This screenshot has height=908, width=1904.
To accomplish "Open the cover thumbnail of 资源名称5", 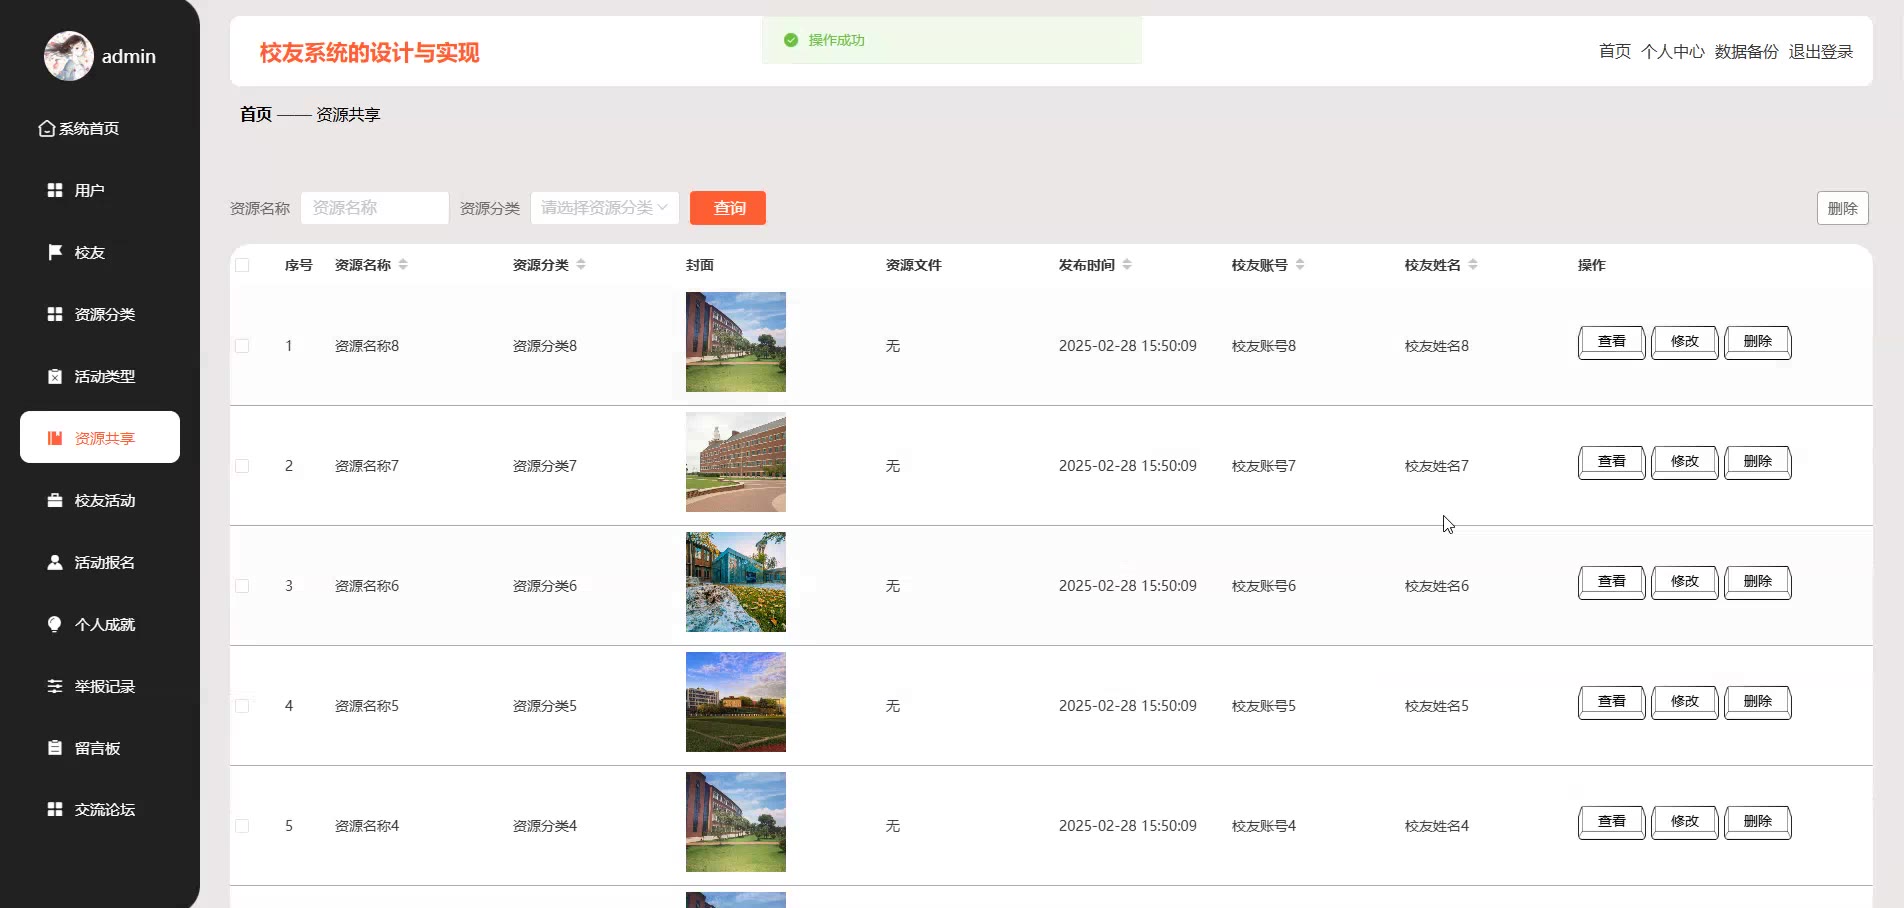I will pyautogui.click(x=736, y=702).
